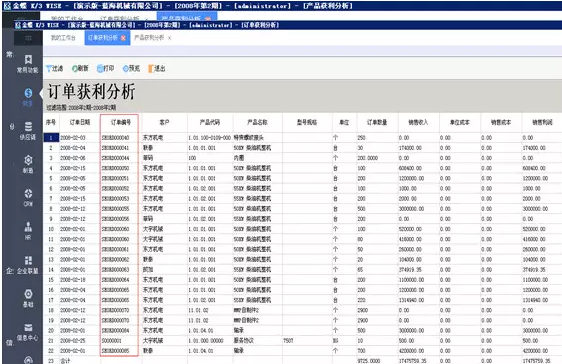The height and width of the screenshot is (364, 562).
Task: Click the date 2008-02-06 in row 3
Action: (x=73, y=158)
